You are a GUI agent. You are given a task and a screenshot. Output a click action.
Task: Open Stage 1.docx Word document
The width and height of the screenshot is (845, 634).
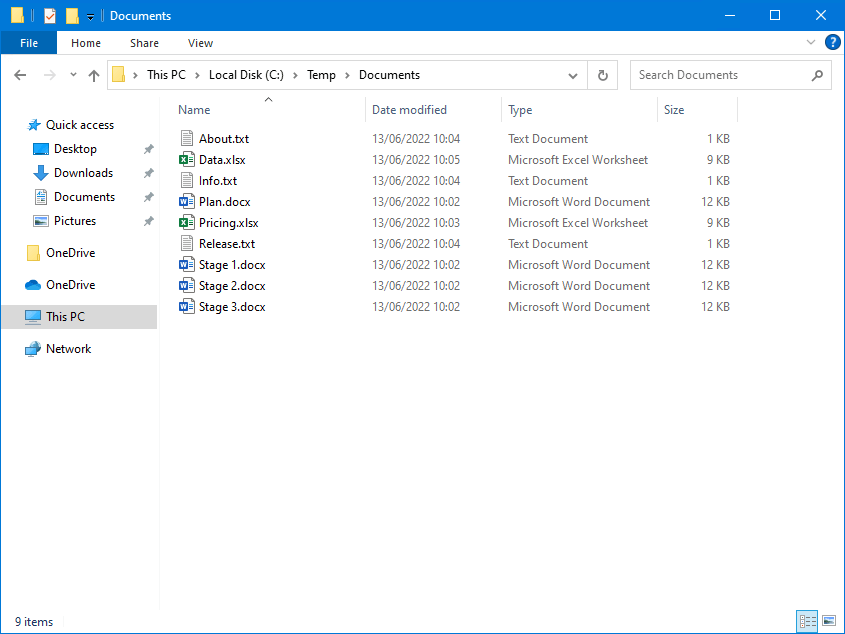point(230,264)
